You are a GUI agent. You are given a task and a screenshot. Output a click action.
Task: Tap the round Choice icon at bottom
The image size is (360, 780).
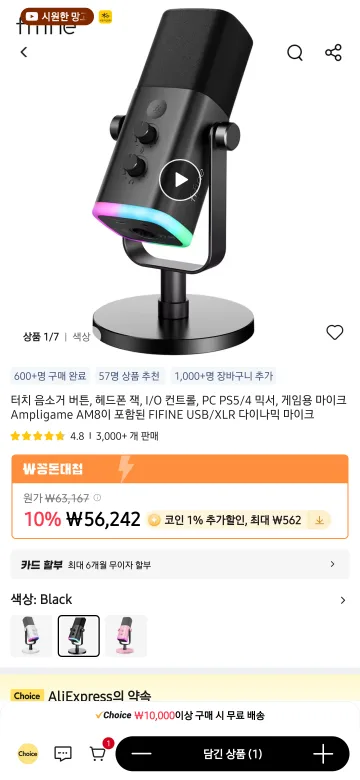pos(28,754)
